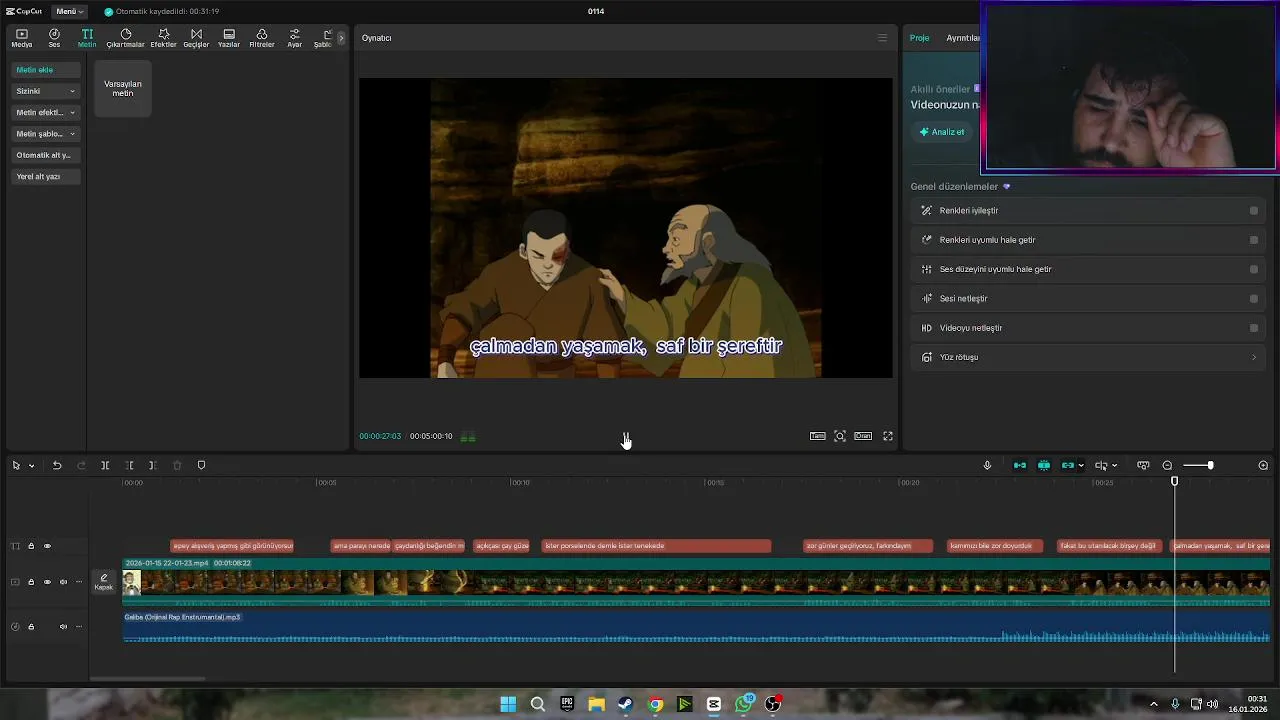The width and height of the screenshot is (1280, 720).
Task: Toggle linkage of timeline clips
Action: point(1067,465)
